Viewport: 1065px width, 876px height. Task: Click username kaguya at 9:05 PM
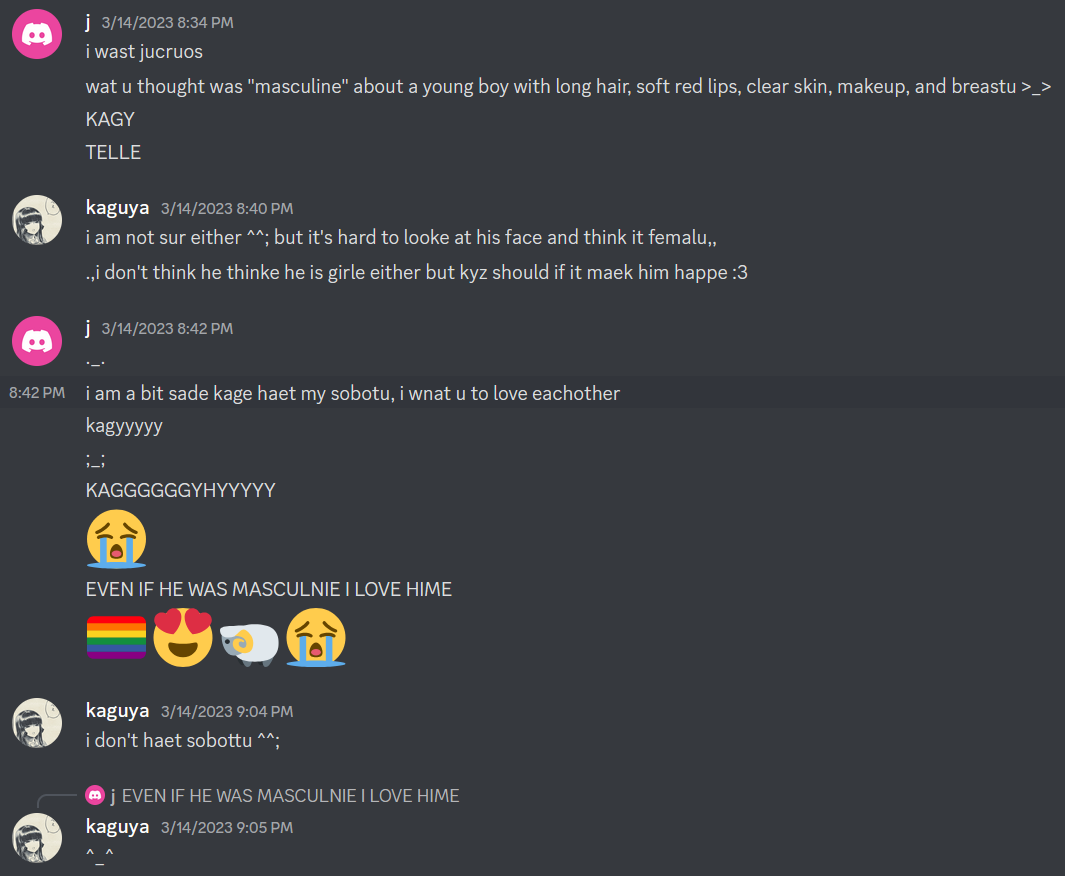pyautogui.click(x=118, y=827)
